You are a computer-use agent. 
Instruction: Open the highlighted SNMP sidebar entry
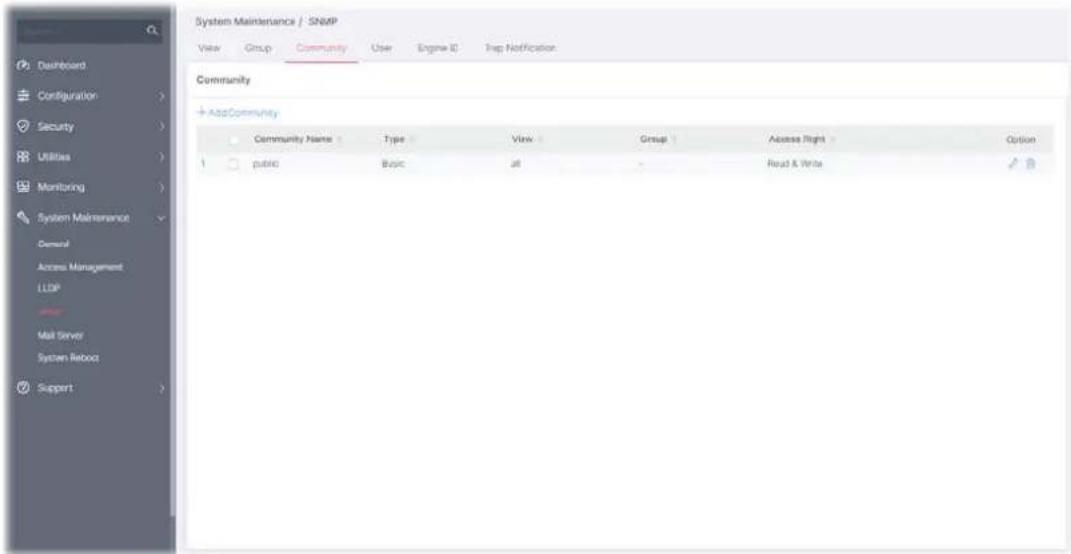coord(51,312)
